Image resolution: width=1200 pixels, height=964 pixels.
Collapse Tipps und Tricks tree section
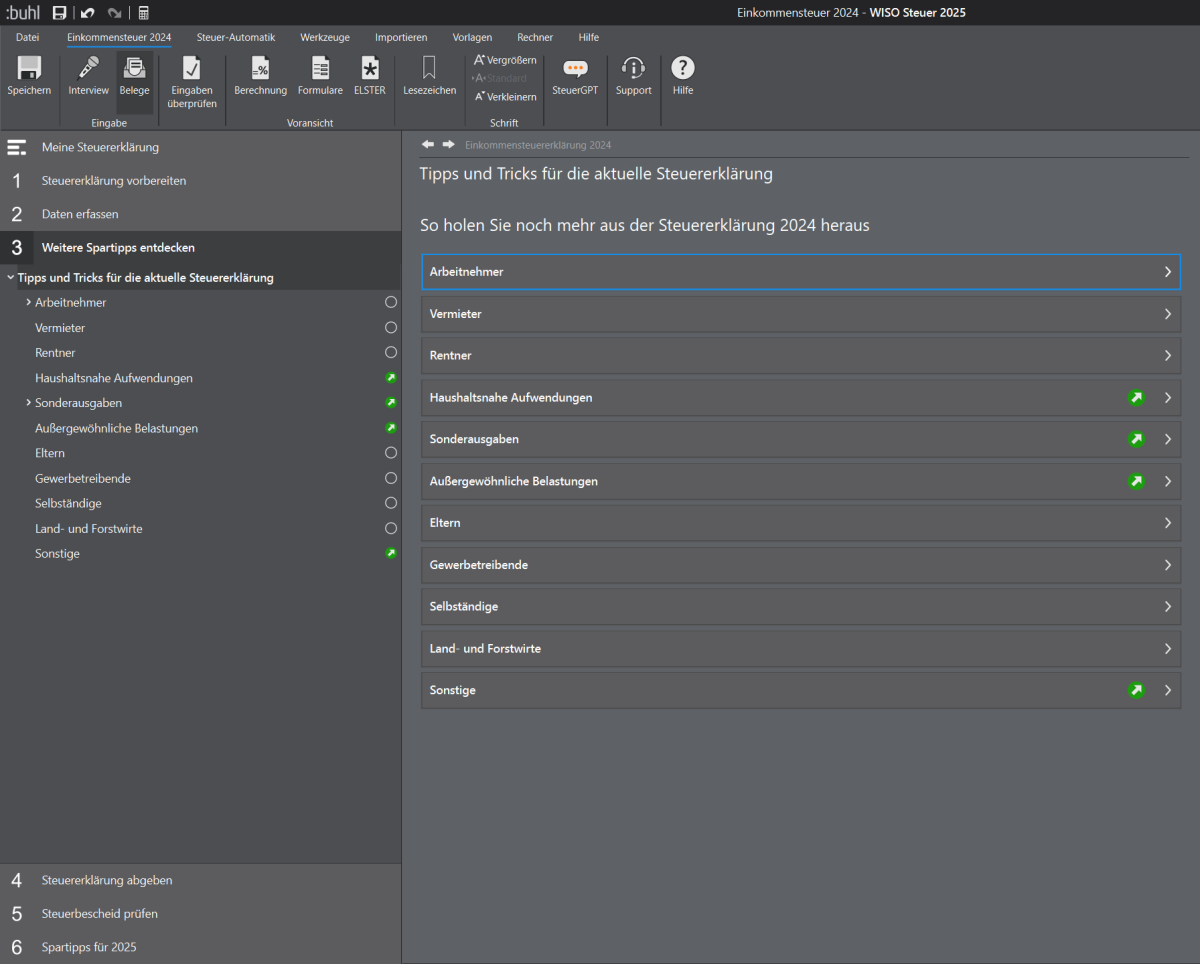(10, 278)
